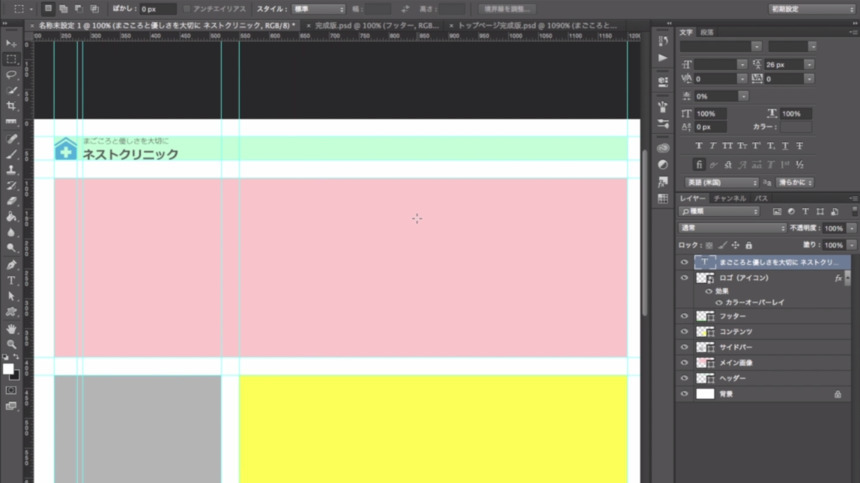Select the Ruler tool in the toolbox
This screenshot has width=860, height=483.
pos(11,122)
